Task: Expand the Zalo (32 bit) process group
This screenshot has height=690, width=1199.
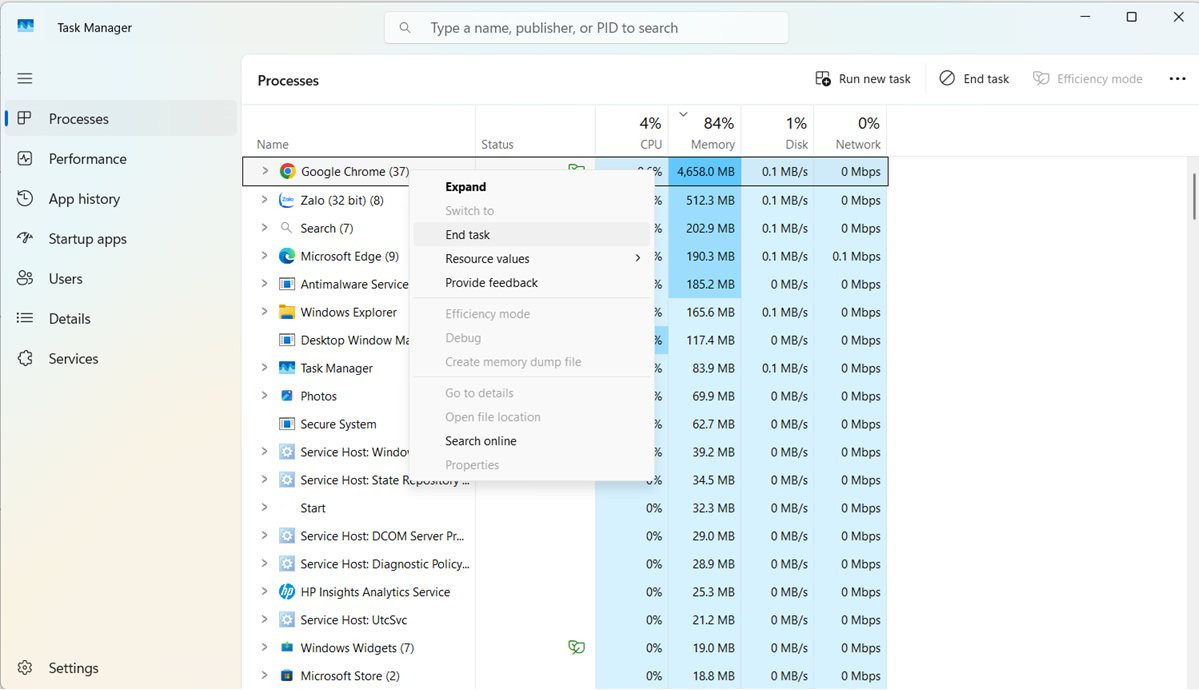Action: [x=264, y=200]
